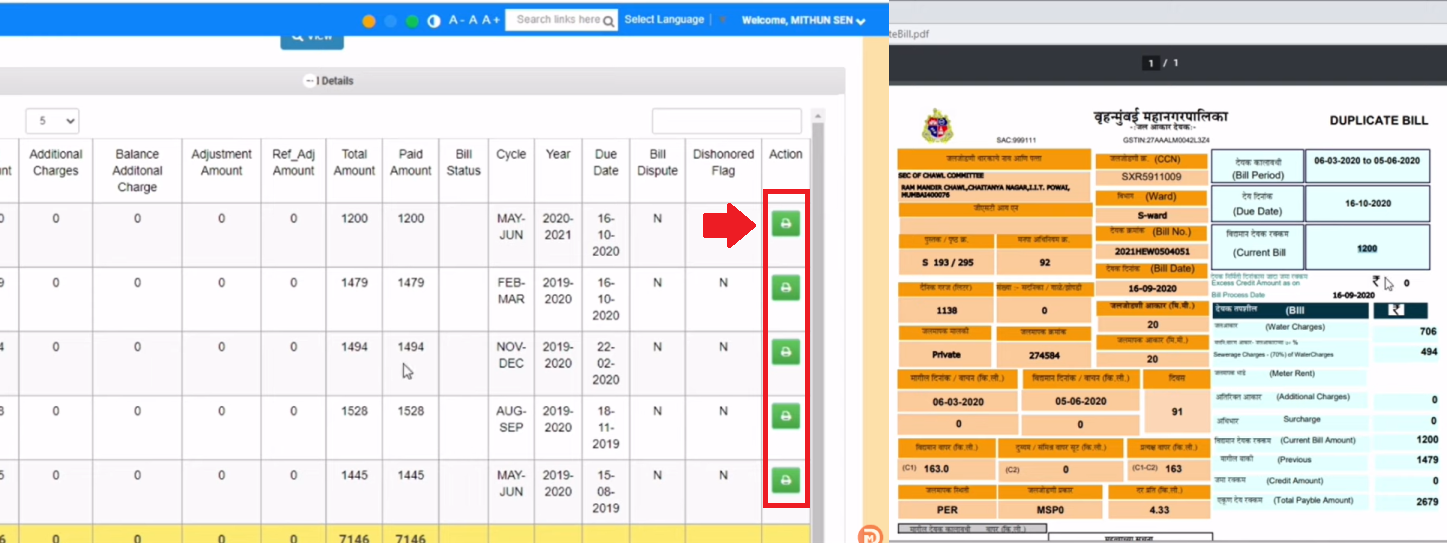Viewport: 1447px width, 543px height.
Task: Sort by Ref_Adj Amount column
Action: 294,170
